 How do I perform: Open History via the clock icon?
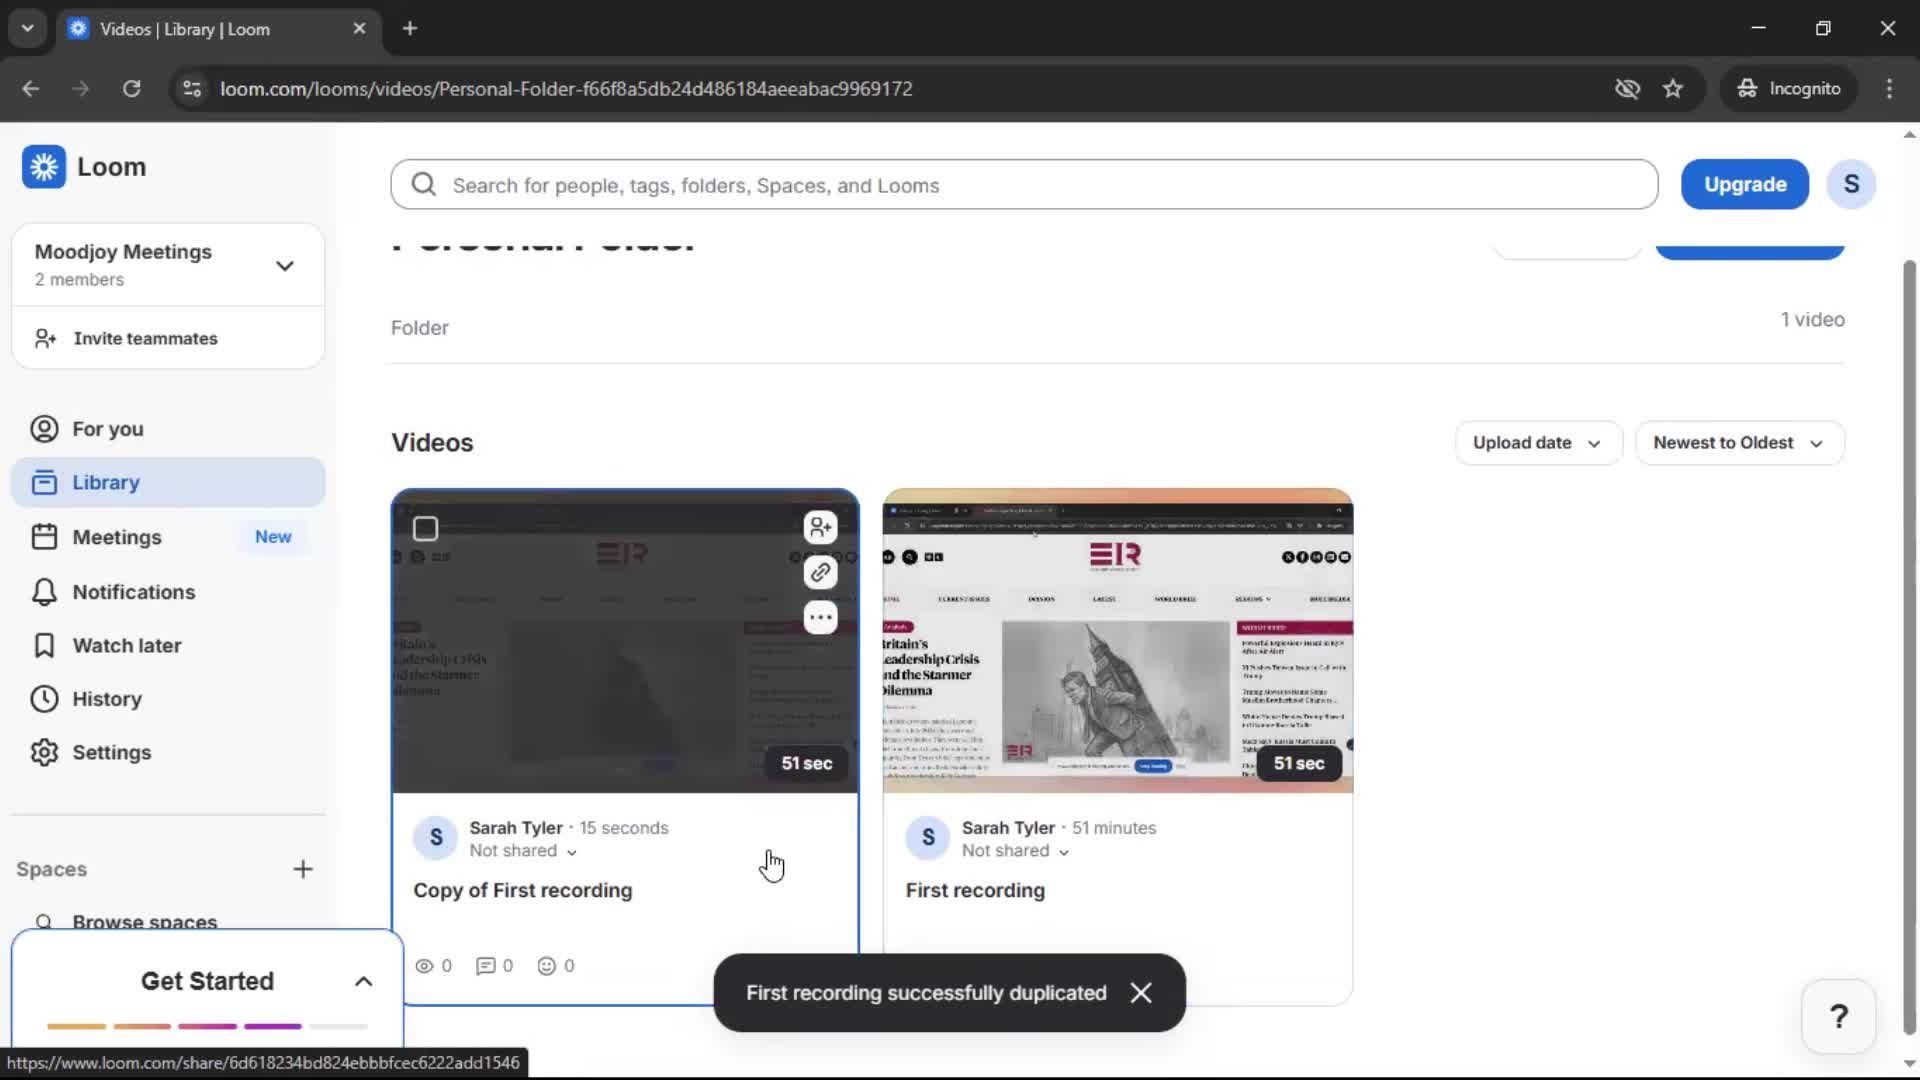(44, 698)
